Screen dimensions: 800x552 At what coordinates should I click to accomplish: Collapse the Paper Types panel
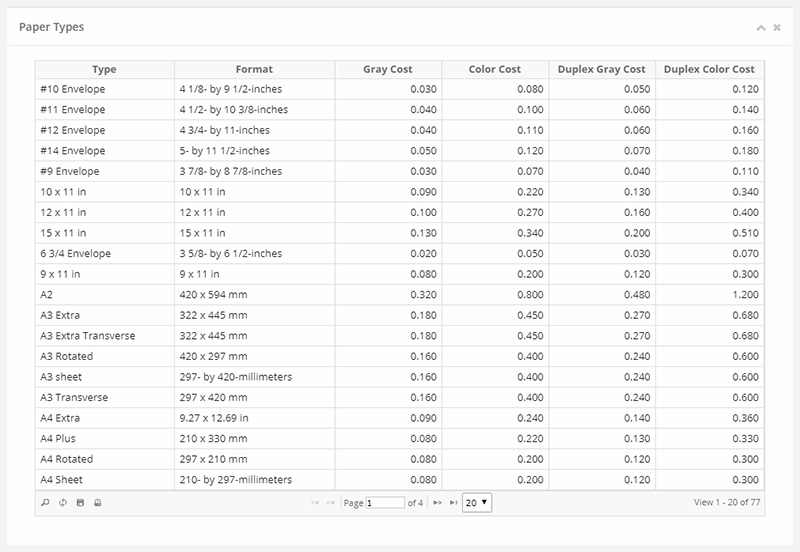click(x=761, y=28)
